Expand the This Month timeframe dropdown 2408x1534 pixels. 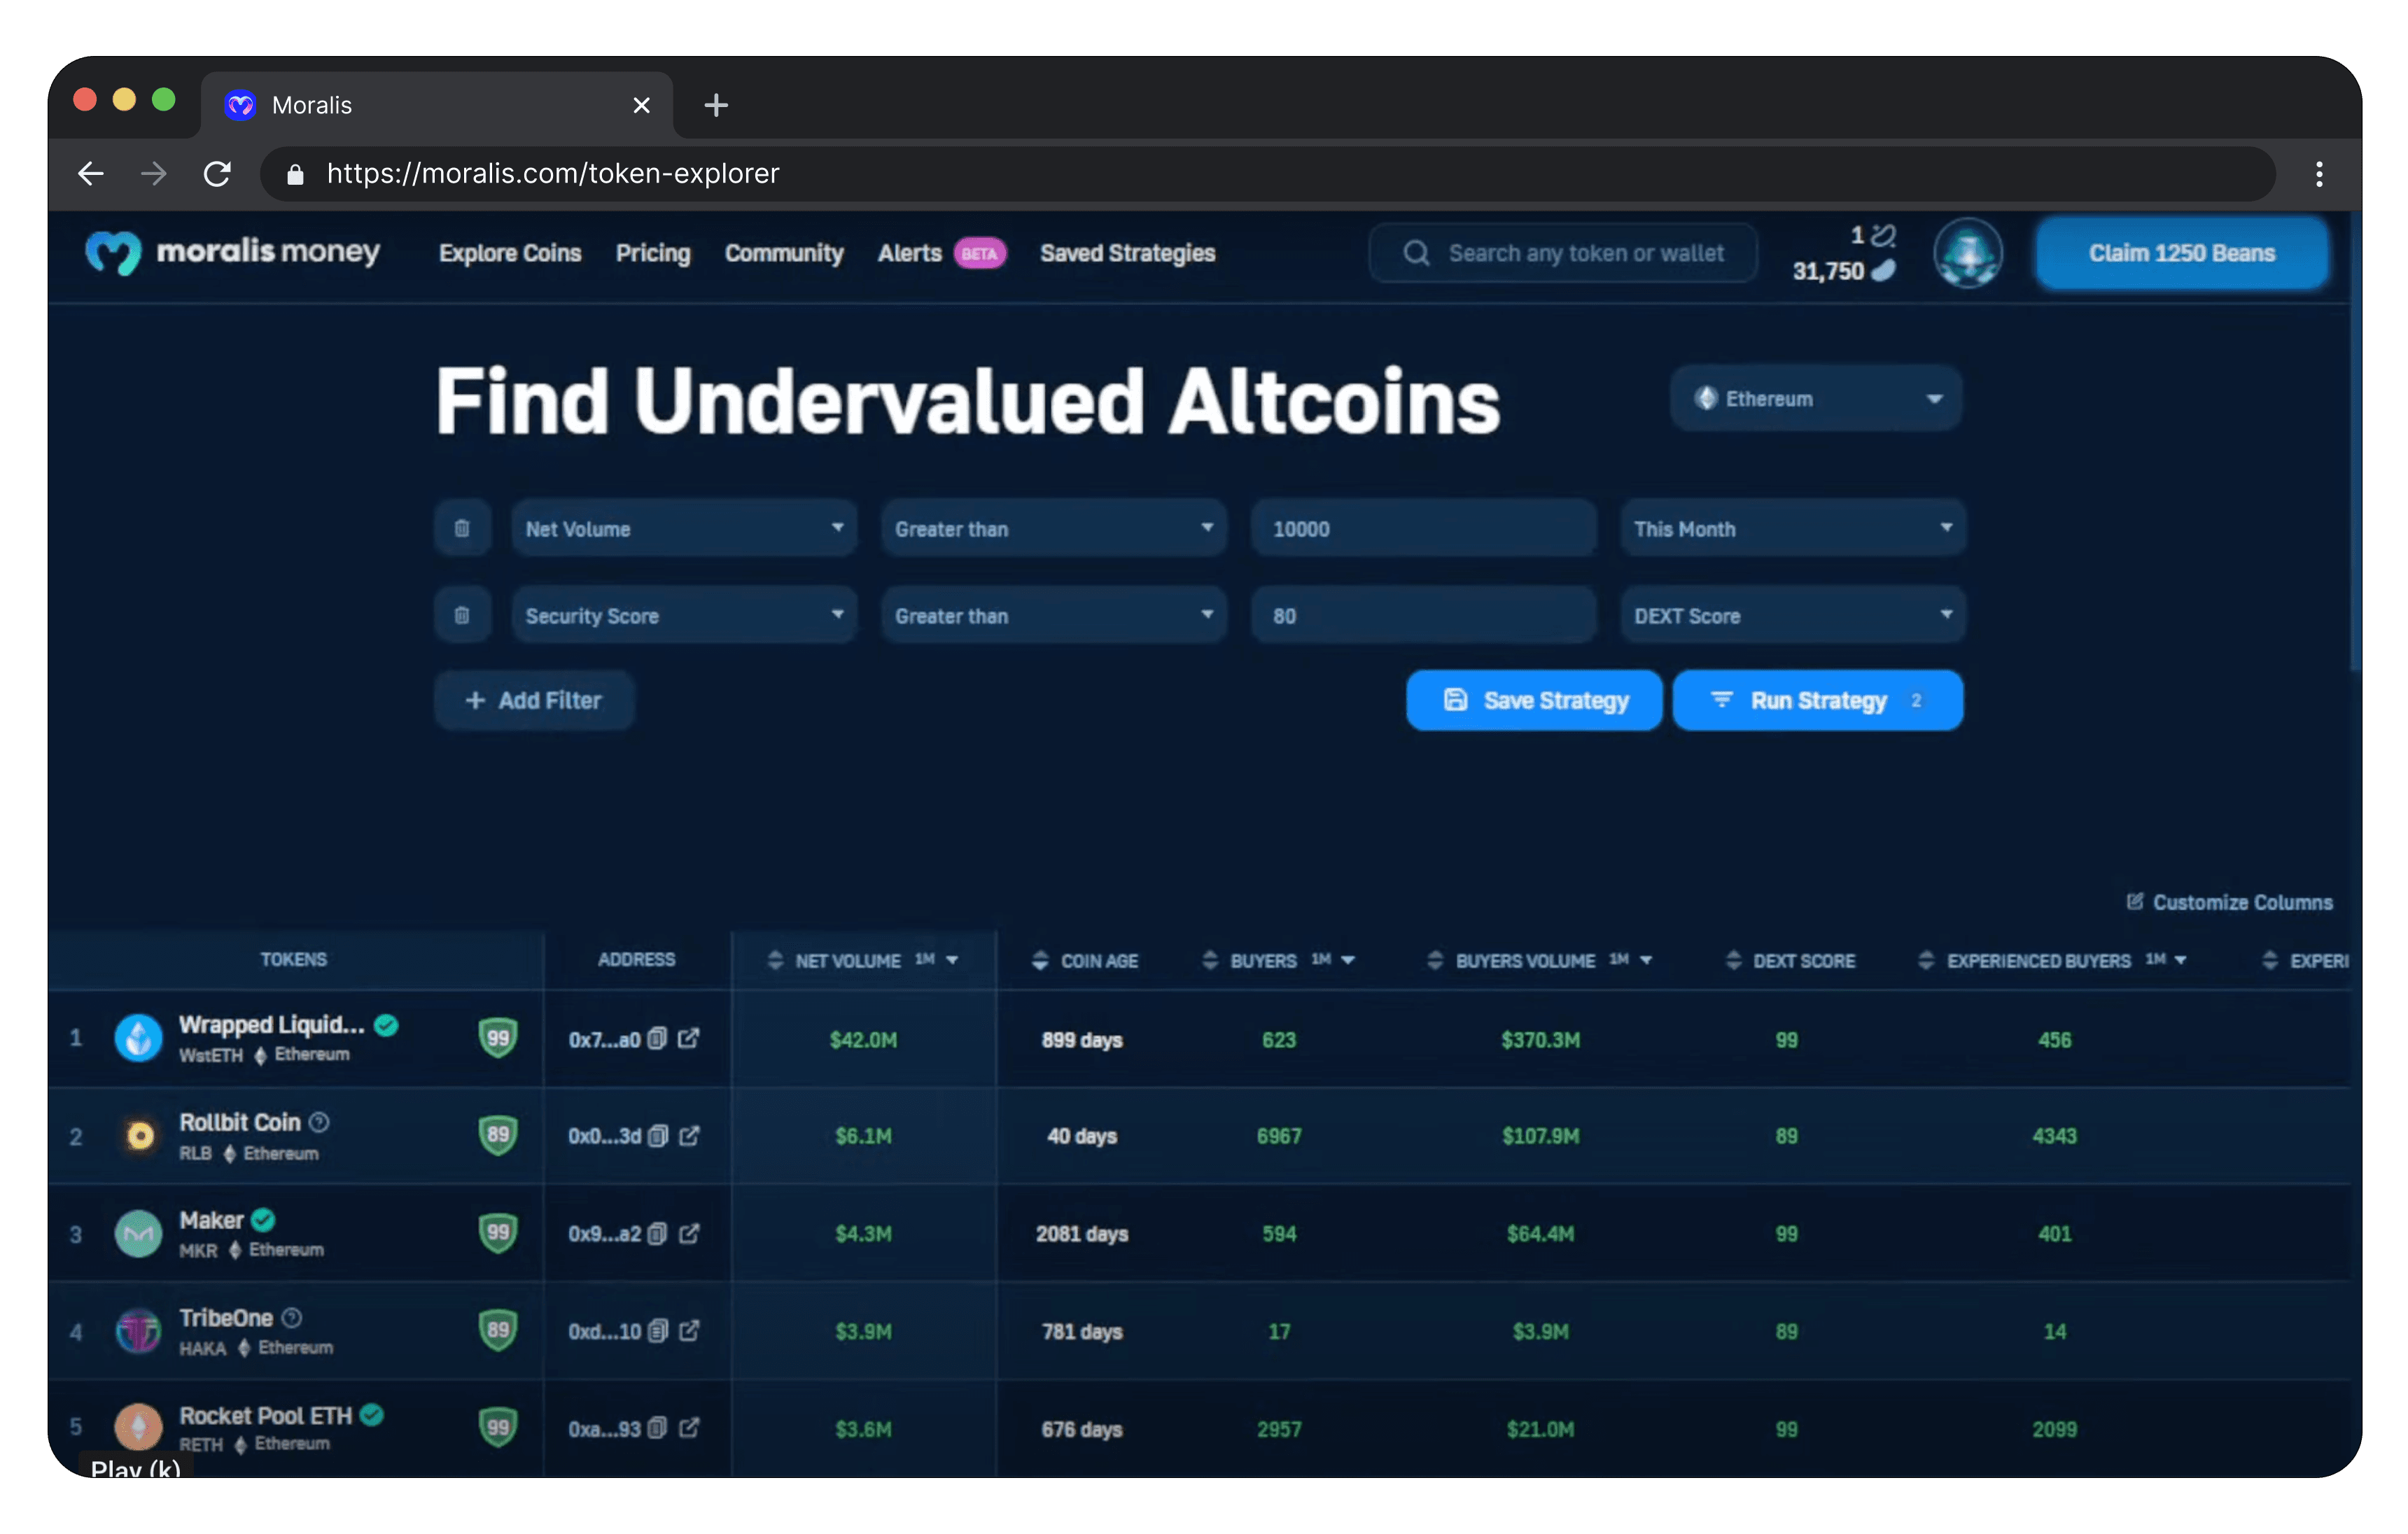1792,528
